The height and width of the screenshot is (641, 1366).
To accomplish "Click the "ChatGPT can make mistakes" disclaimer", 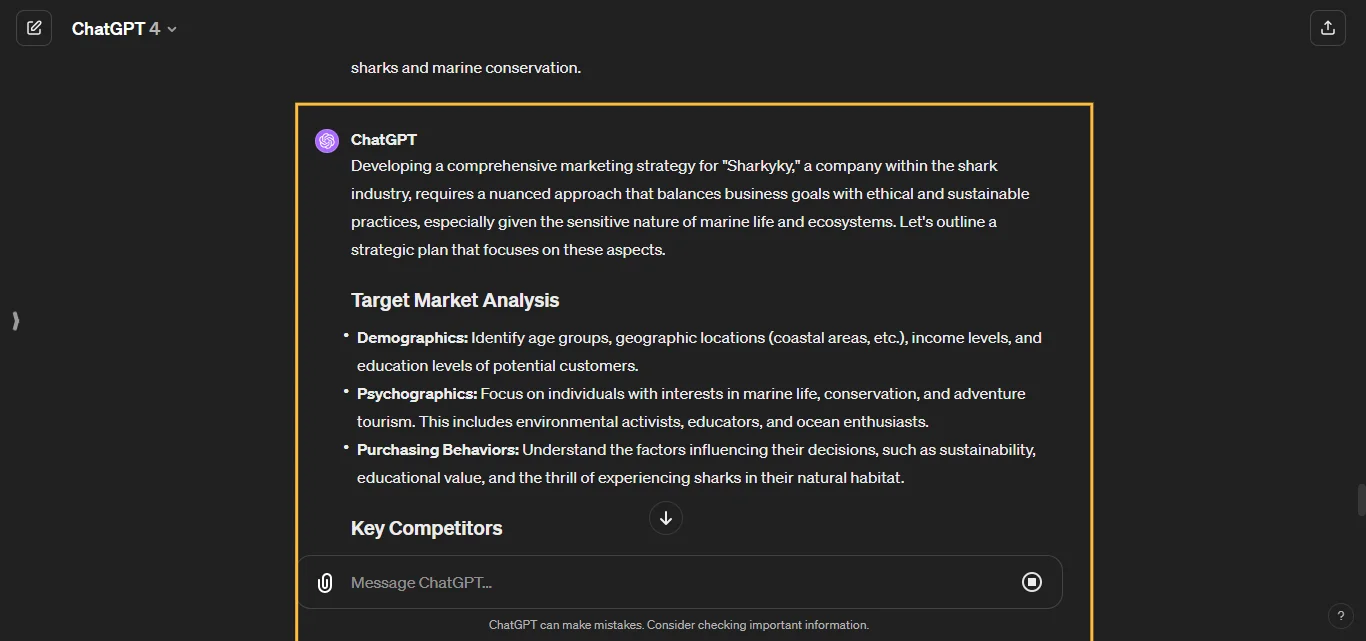I will point(679,624).
